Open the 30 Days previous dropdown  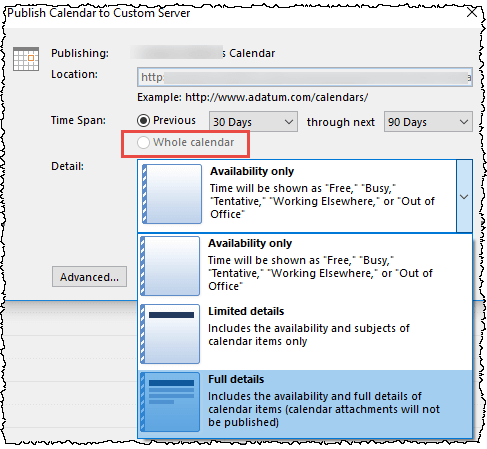click(x=253, y=122)
